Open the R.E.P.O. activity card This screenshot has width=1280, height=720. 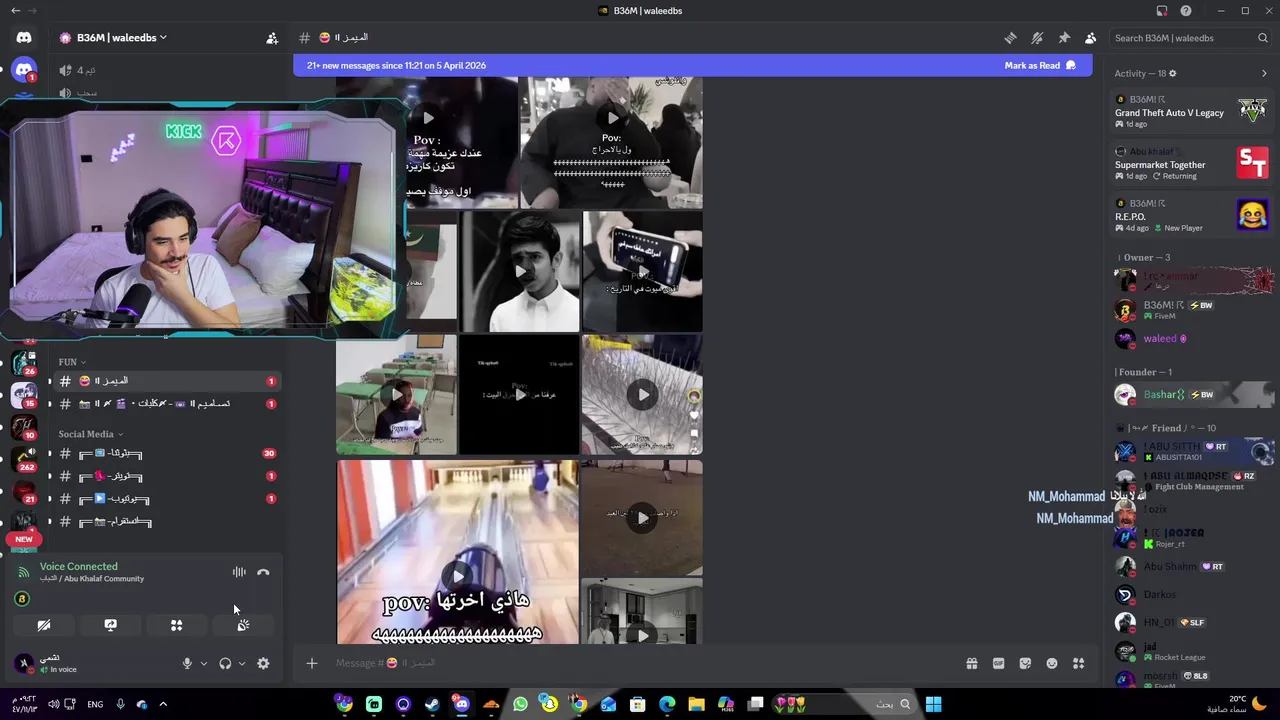click(1191, 215)
